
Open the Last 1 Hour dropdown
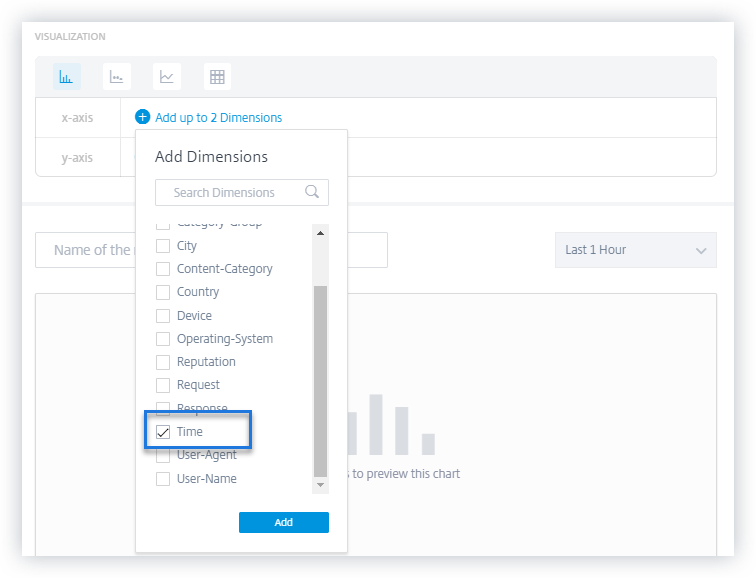point(635,250)
